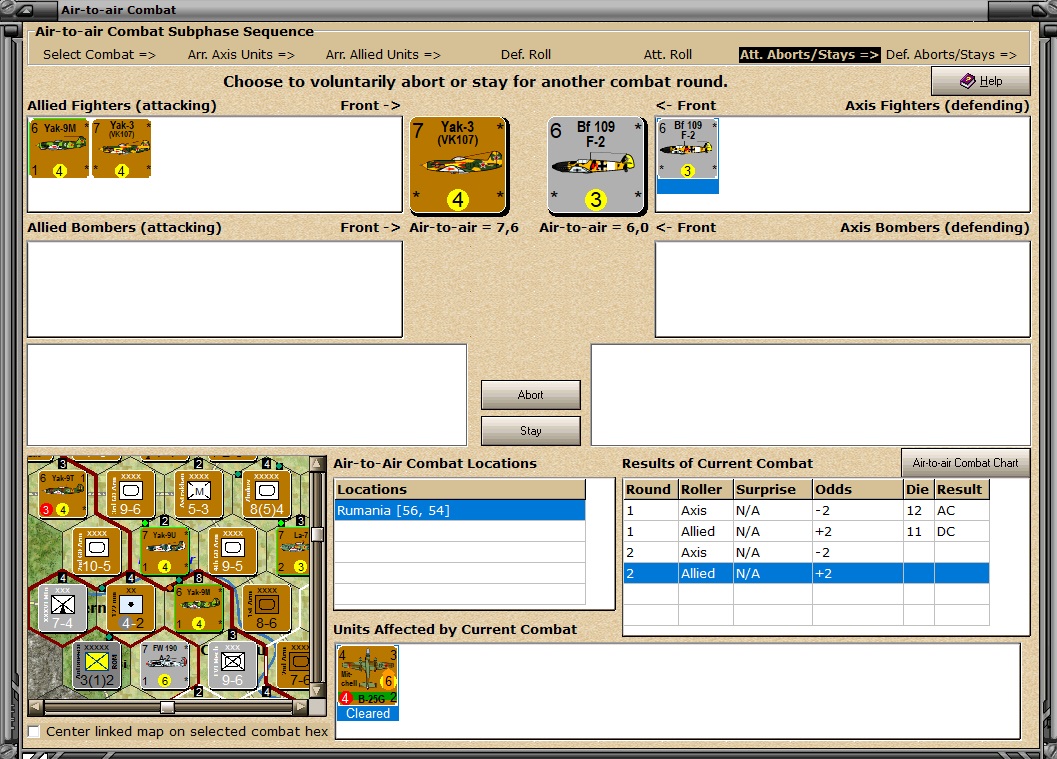The image size is (1057, 759).
Task: Select the Yak-9M counter in Allied Fighters list
Action: pos(59,148)
